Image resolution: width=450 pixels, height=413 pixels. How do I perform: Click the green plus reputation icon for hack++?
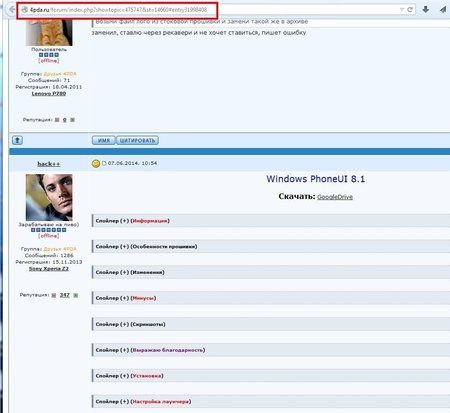point(76,295)
